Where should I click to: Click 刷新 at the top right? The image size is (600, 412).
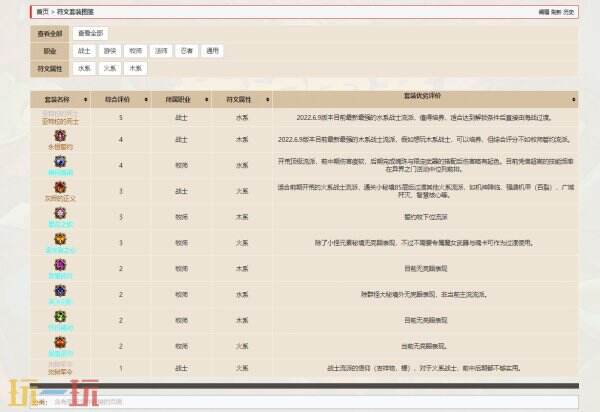556,12
